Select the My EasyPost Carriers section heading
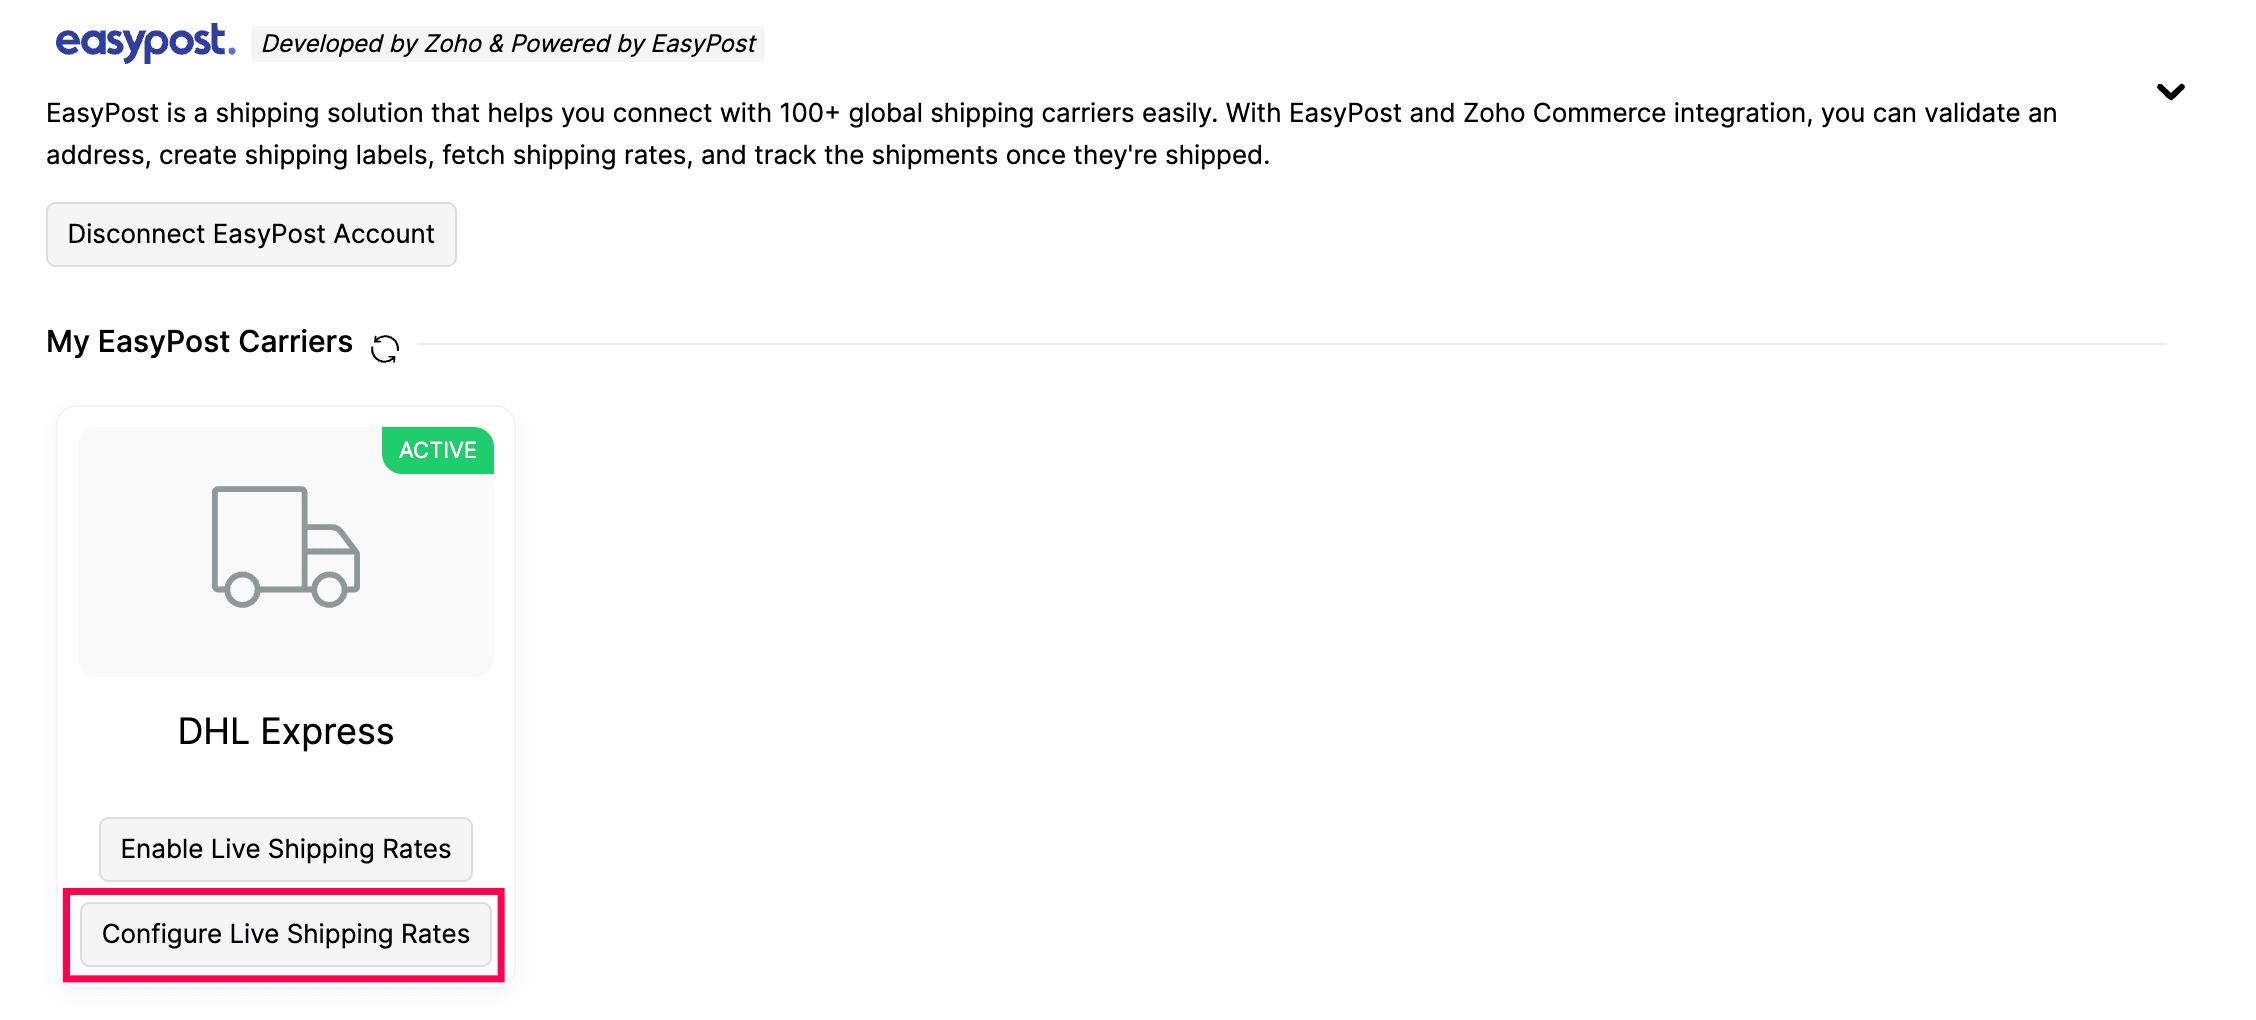Viewport: 2256px width, 1020px height. tap(198, 341)
